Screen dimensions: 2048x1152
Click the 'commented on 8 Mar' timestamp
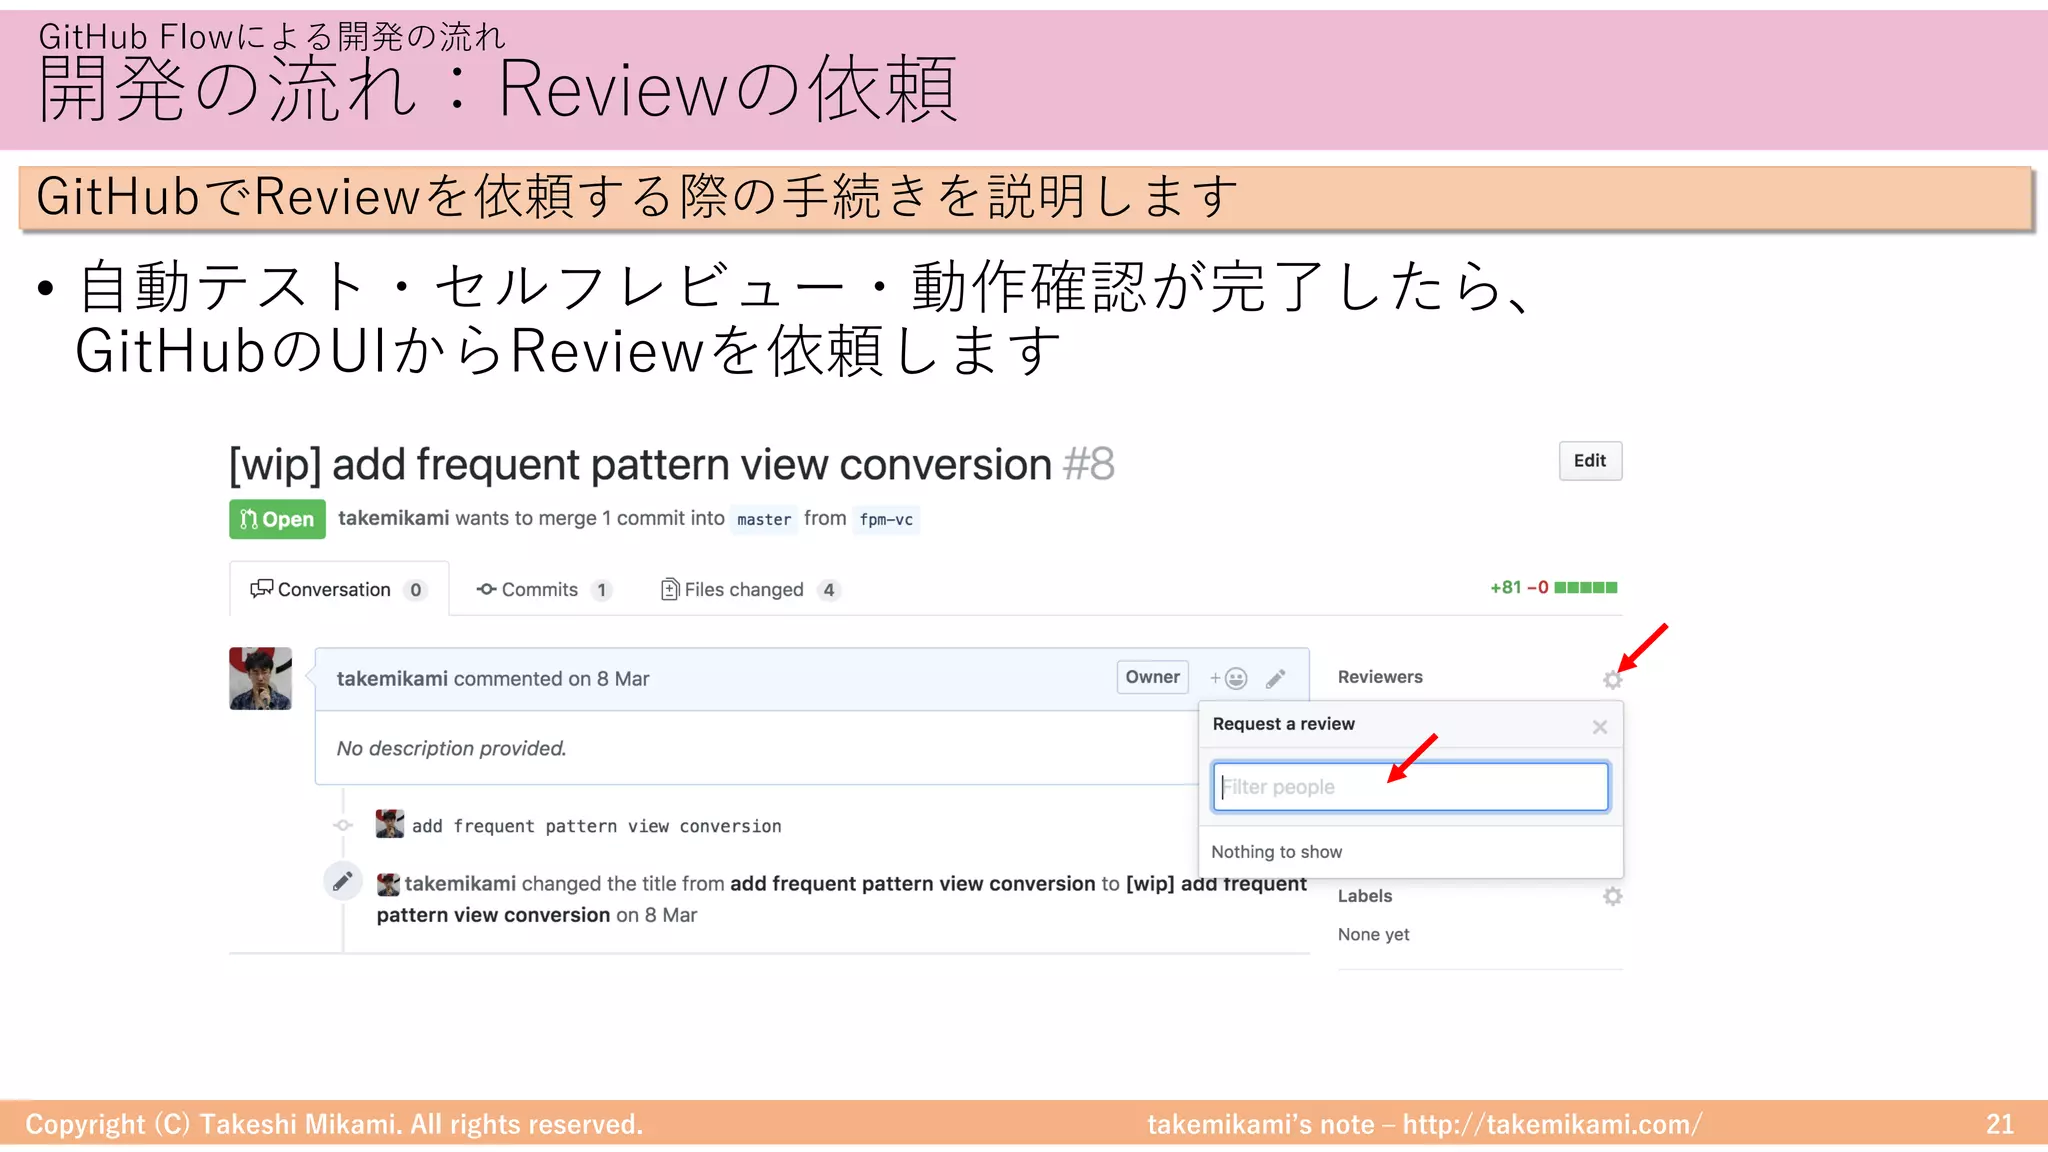552,678
